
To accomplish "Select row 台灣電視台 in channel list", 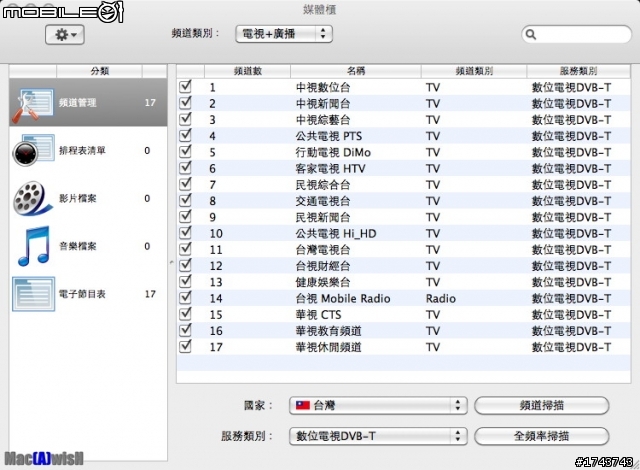I will click(404, 249).
